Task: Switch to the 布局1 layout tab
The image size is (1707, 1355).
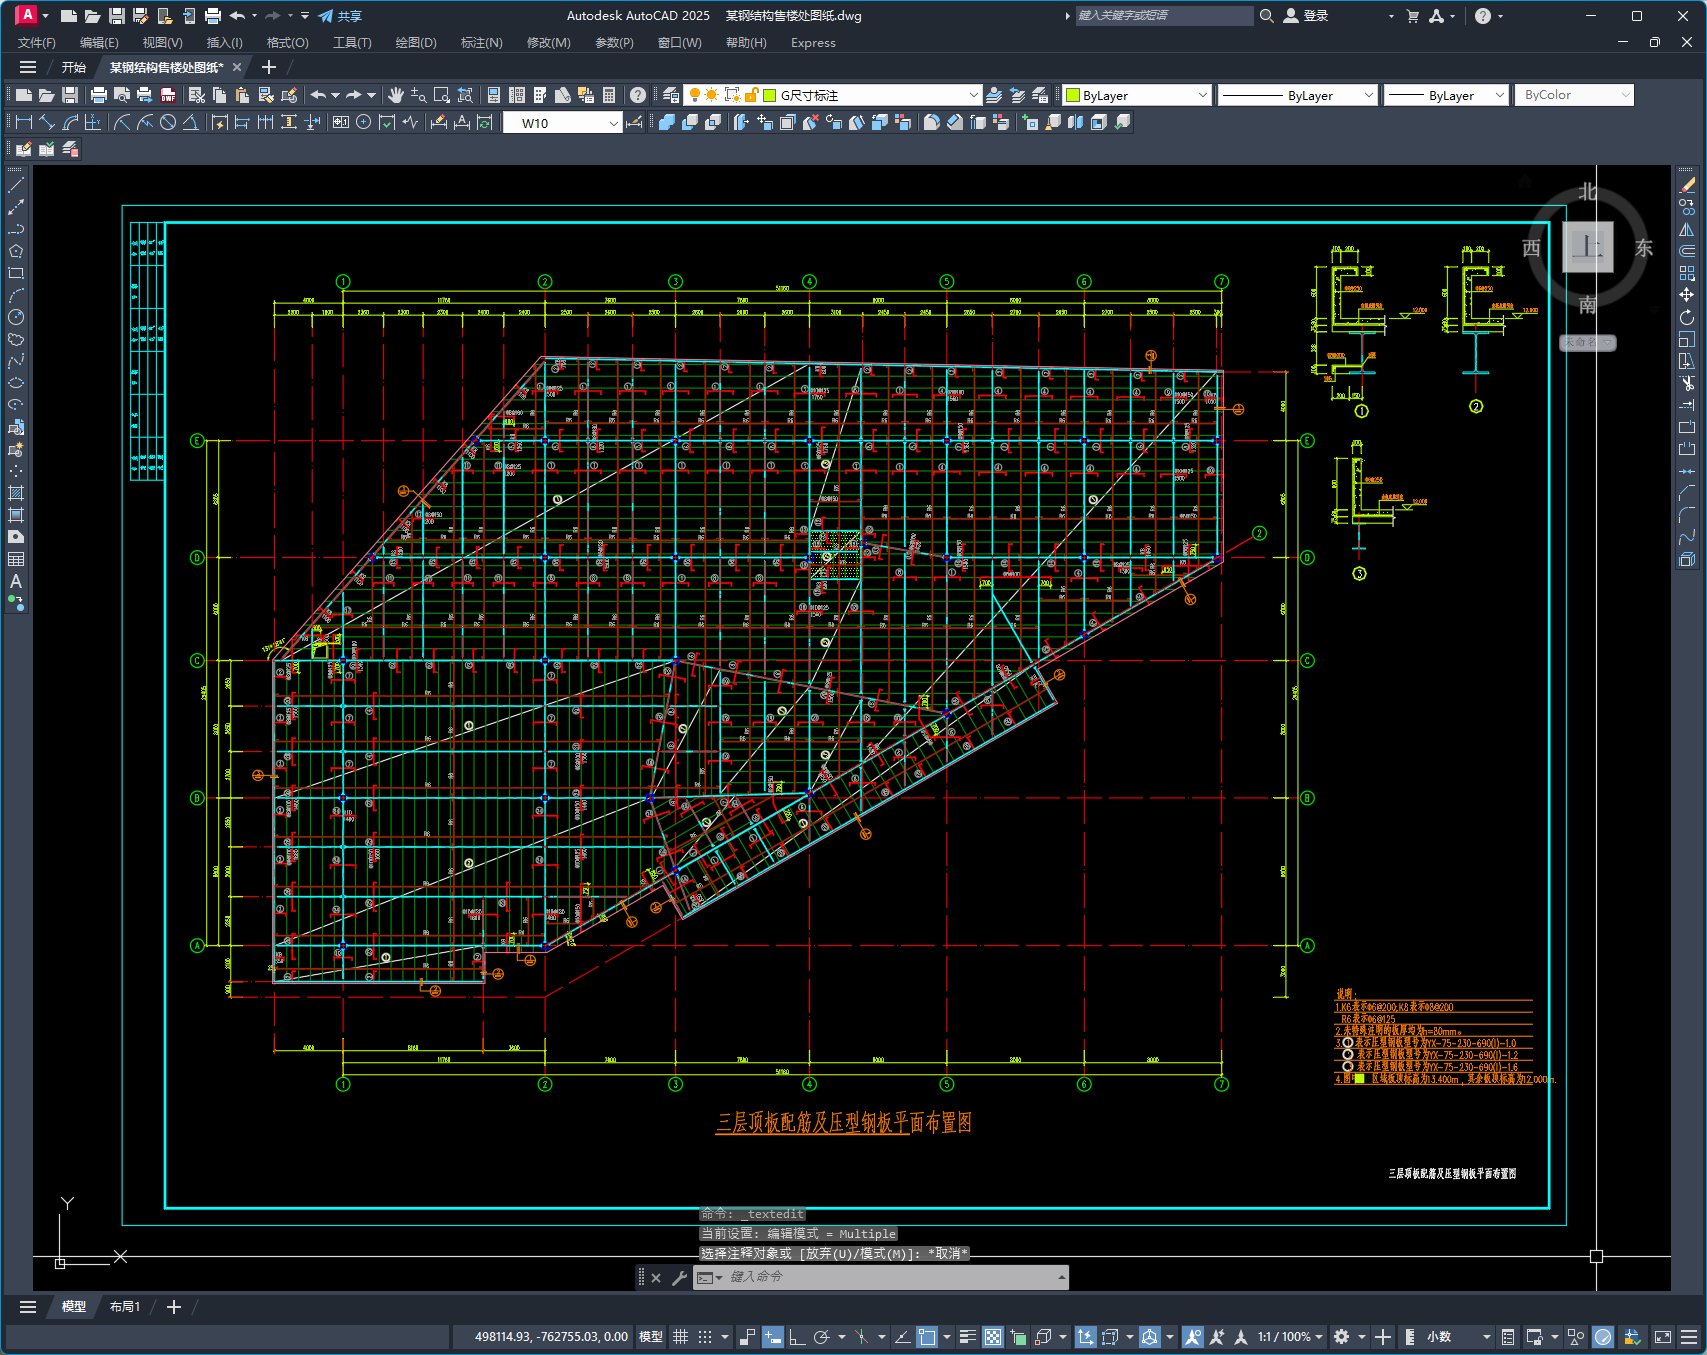Action: tap(125, 1307)
